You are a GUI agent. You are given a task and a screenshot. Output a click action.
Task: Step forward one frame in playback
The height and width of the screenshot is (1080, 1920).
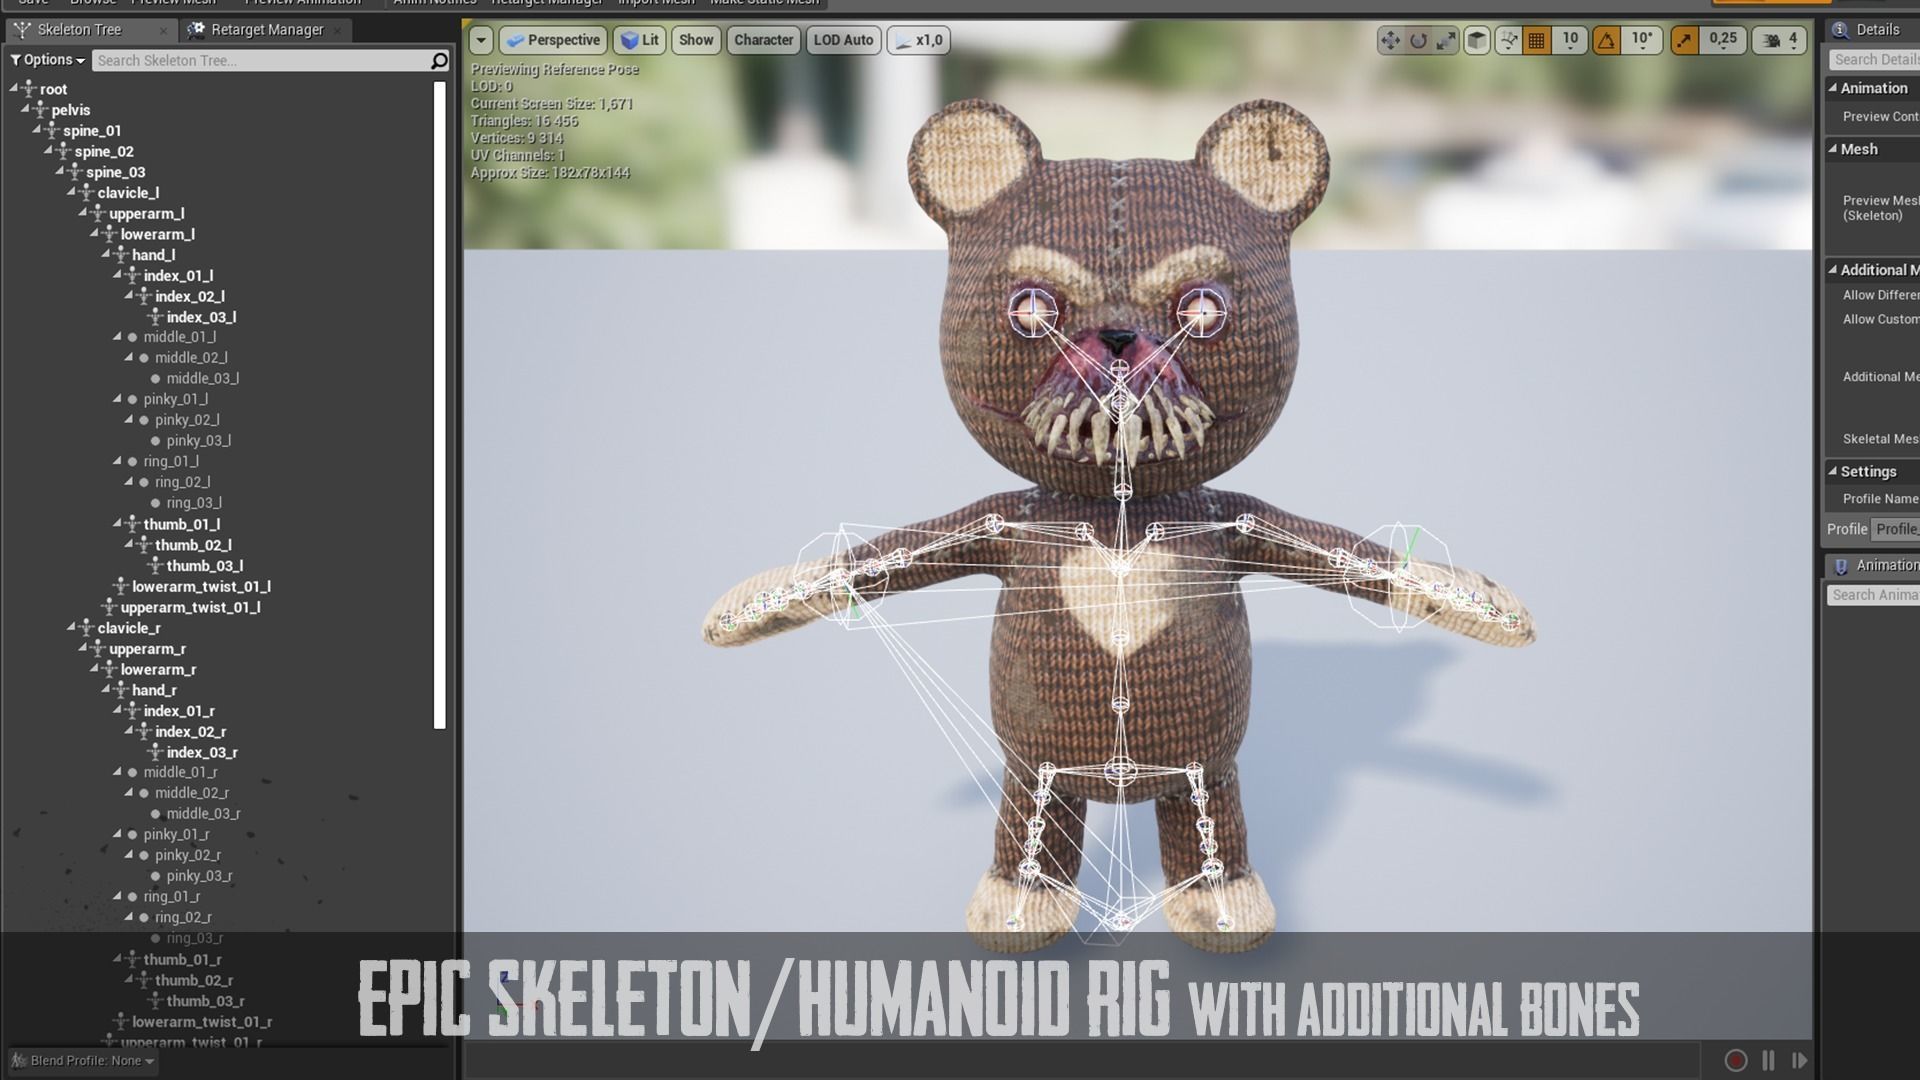1800,1061
